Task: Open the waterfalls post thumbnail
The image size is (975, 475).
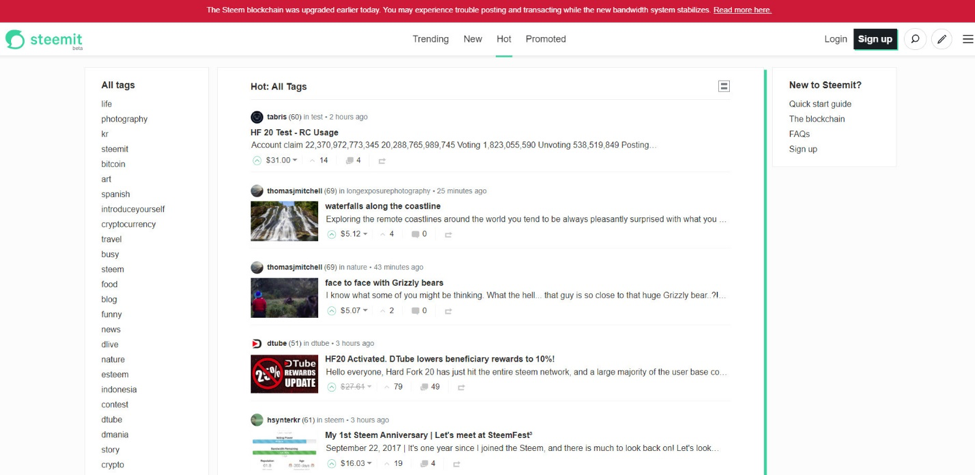Action: 284,221
